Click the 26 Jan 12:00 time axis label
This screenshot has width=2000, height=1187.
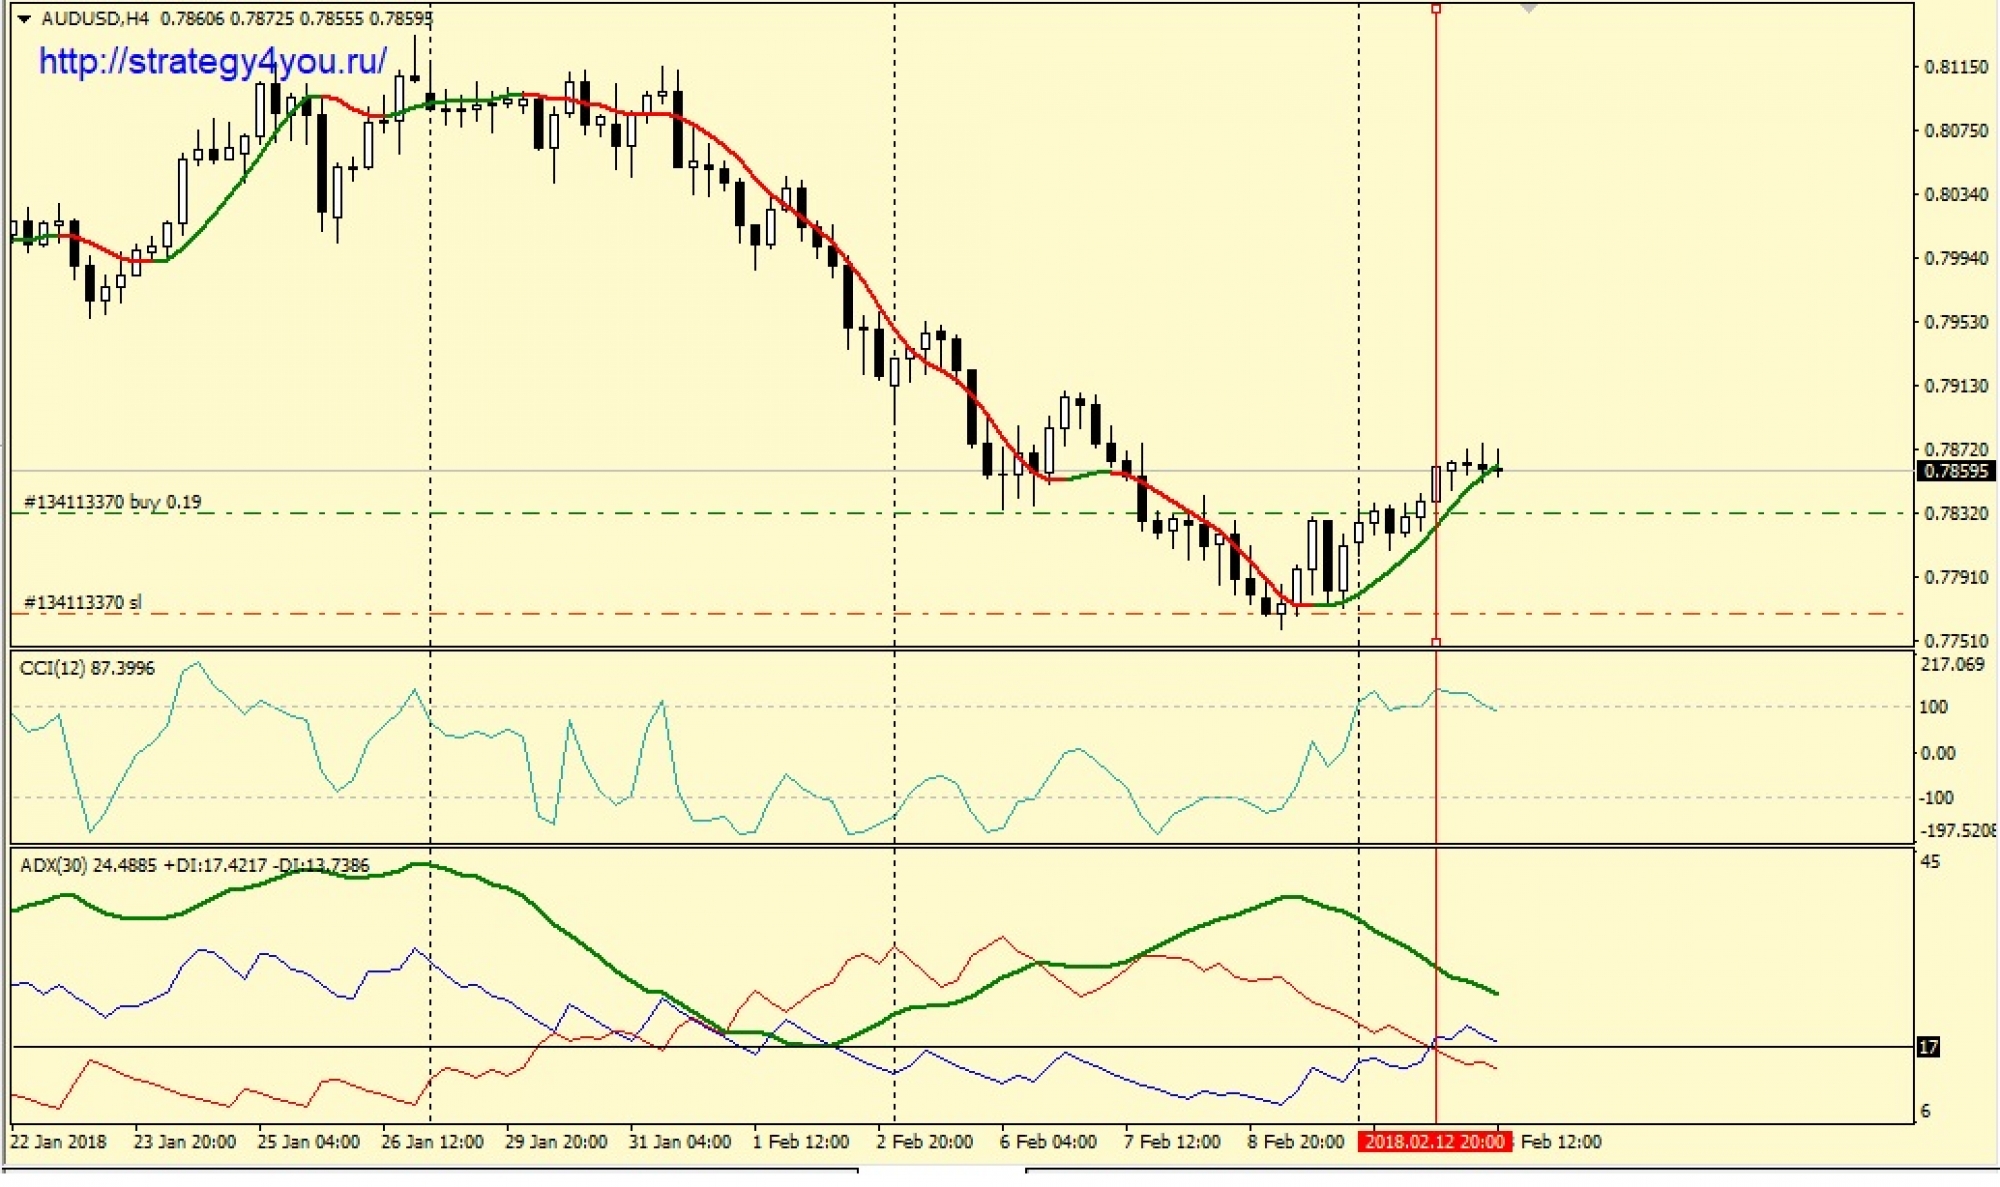point(432,1142)
